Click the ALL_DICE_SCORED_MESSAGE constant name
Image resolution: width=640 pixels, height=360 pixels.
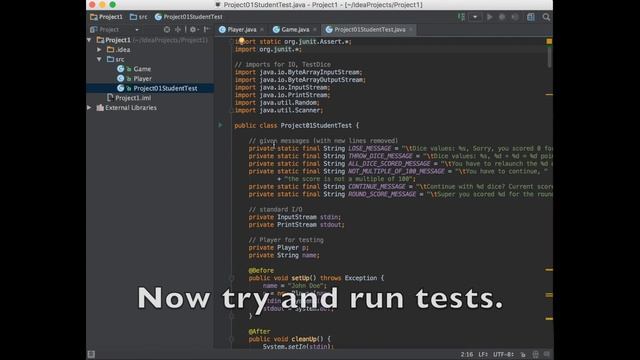click(389, 164)
